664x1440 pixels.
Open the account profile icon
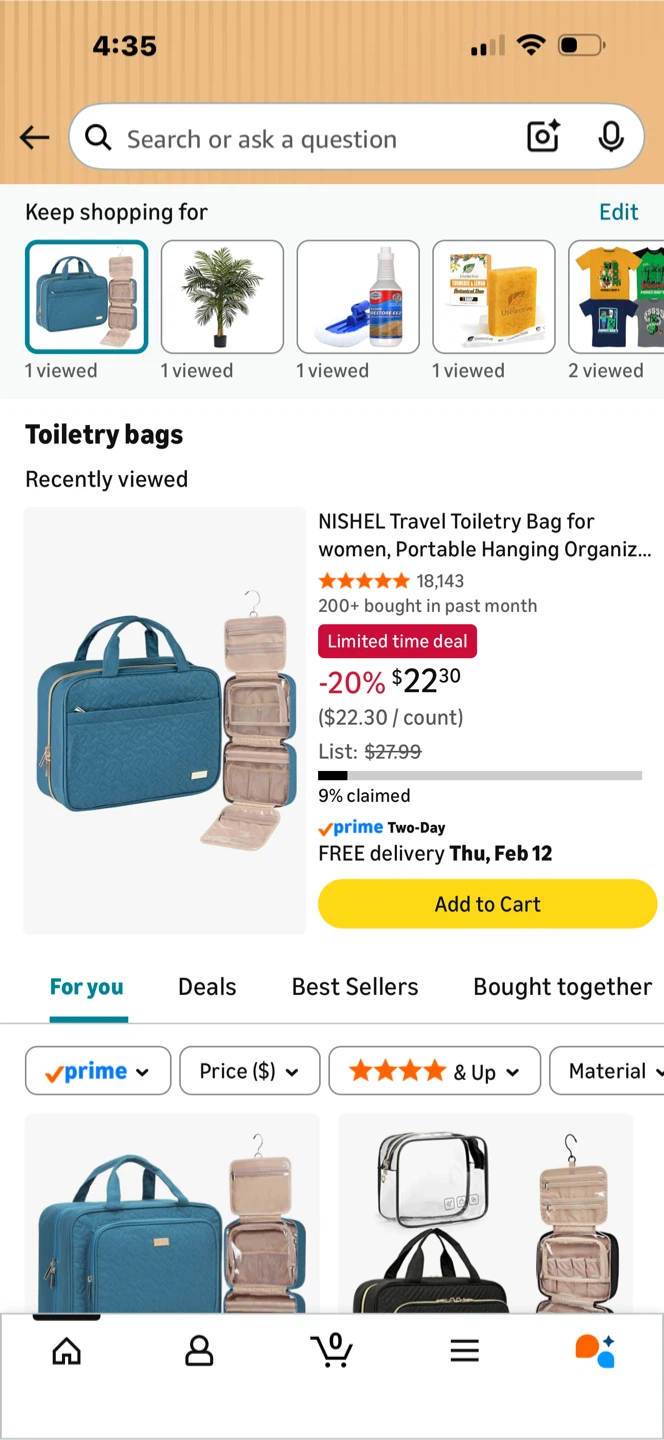click(x=199, y=1351)
